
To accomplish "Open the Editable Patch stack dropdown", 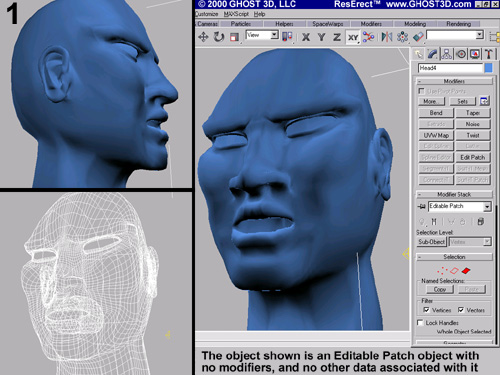I will (487, 207).
